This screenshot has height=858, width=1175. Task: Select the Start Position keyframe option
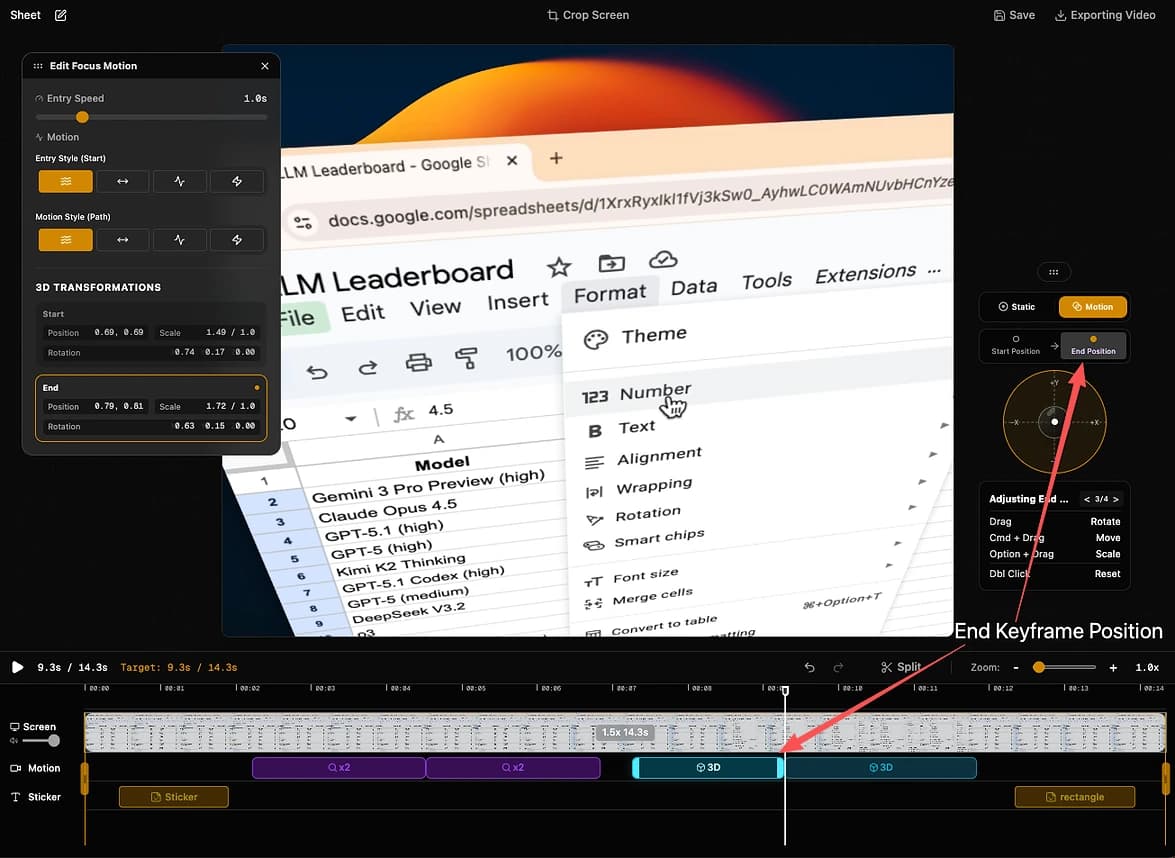click(x=1015, y=345)
